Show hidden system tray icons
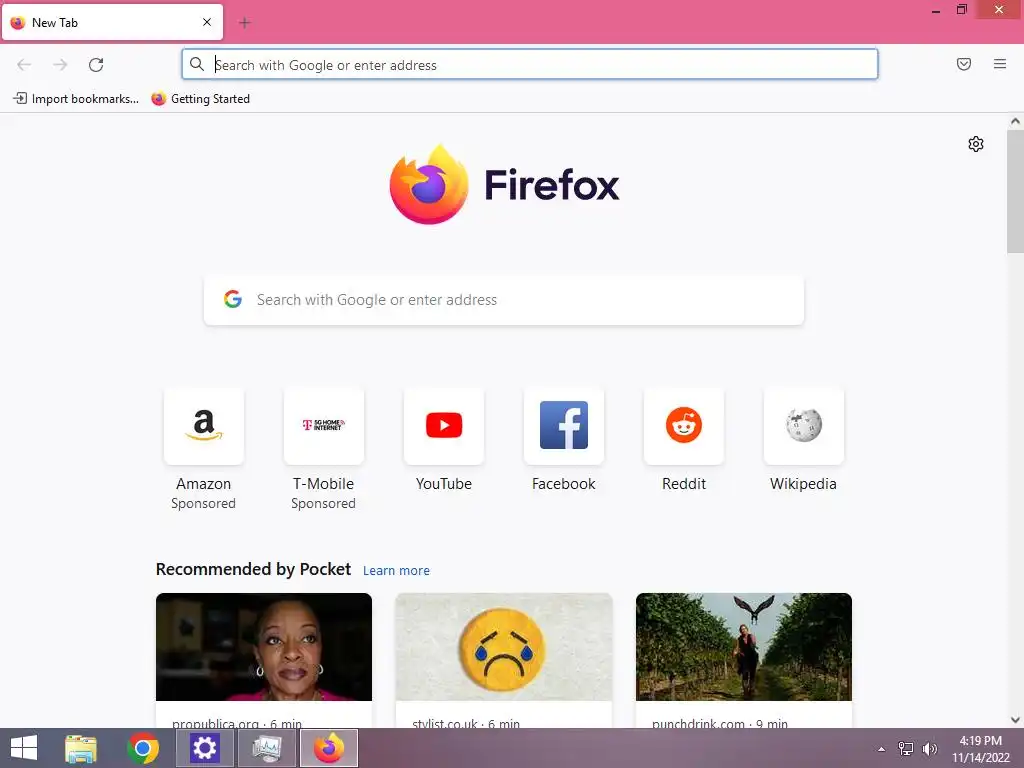1024x768 pixels. point(881,749)
